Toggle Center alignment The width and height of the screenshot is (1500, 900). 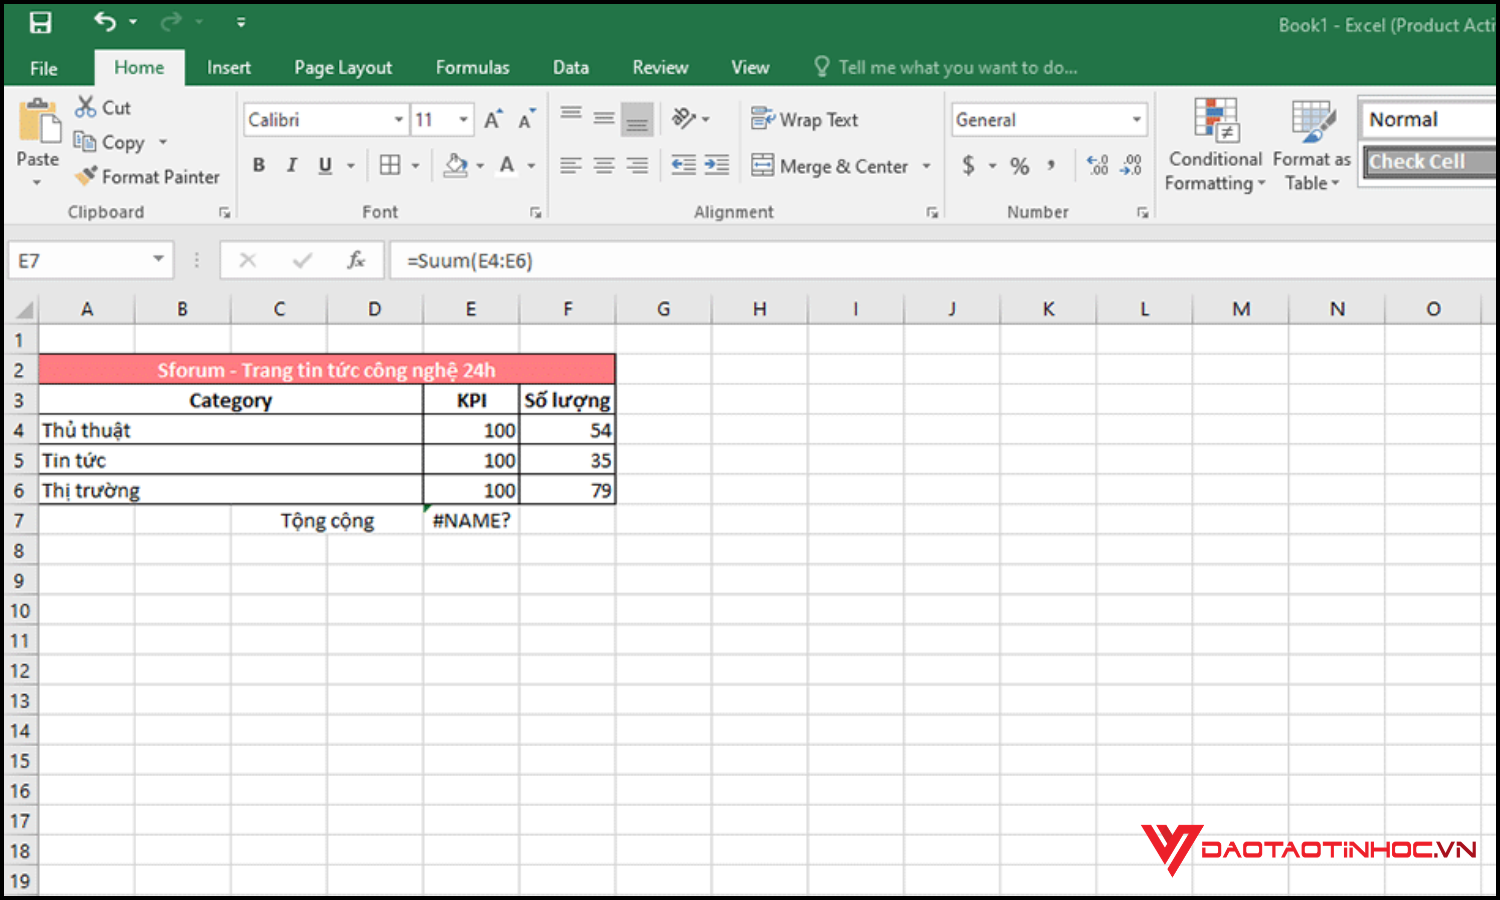pos(604,166)
